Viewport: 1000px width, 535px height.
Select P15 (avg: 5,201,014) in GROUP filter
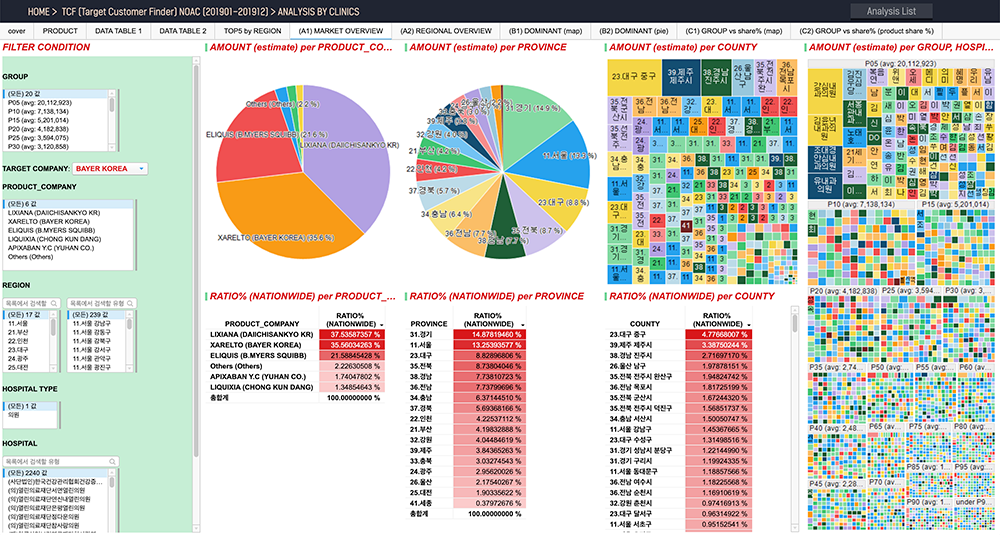(55, 120)
